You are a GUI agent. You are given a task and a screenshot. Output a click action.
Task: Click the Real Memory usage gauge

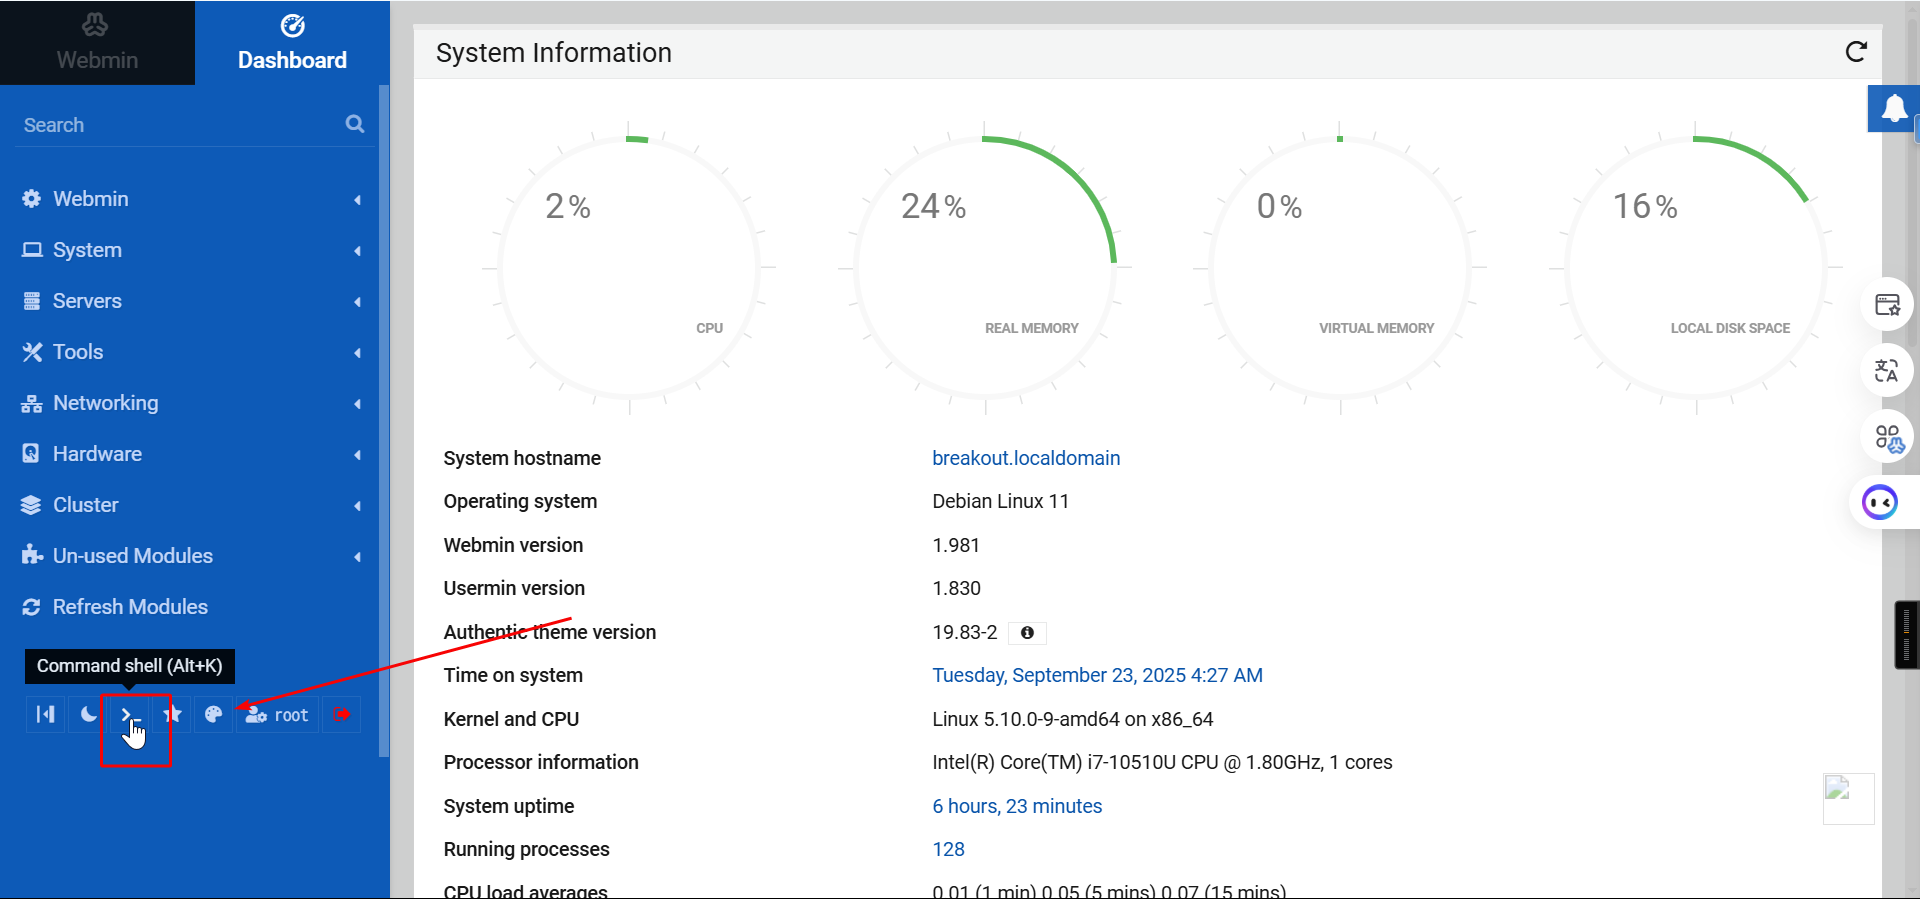tap(985, 268)
